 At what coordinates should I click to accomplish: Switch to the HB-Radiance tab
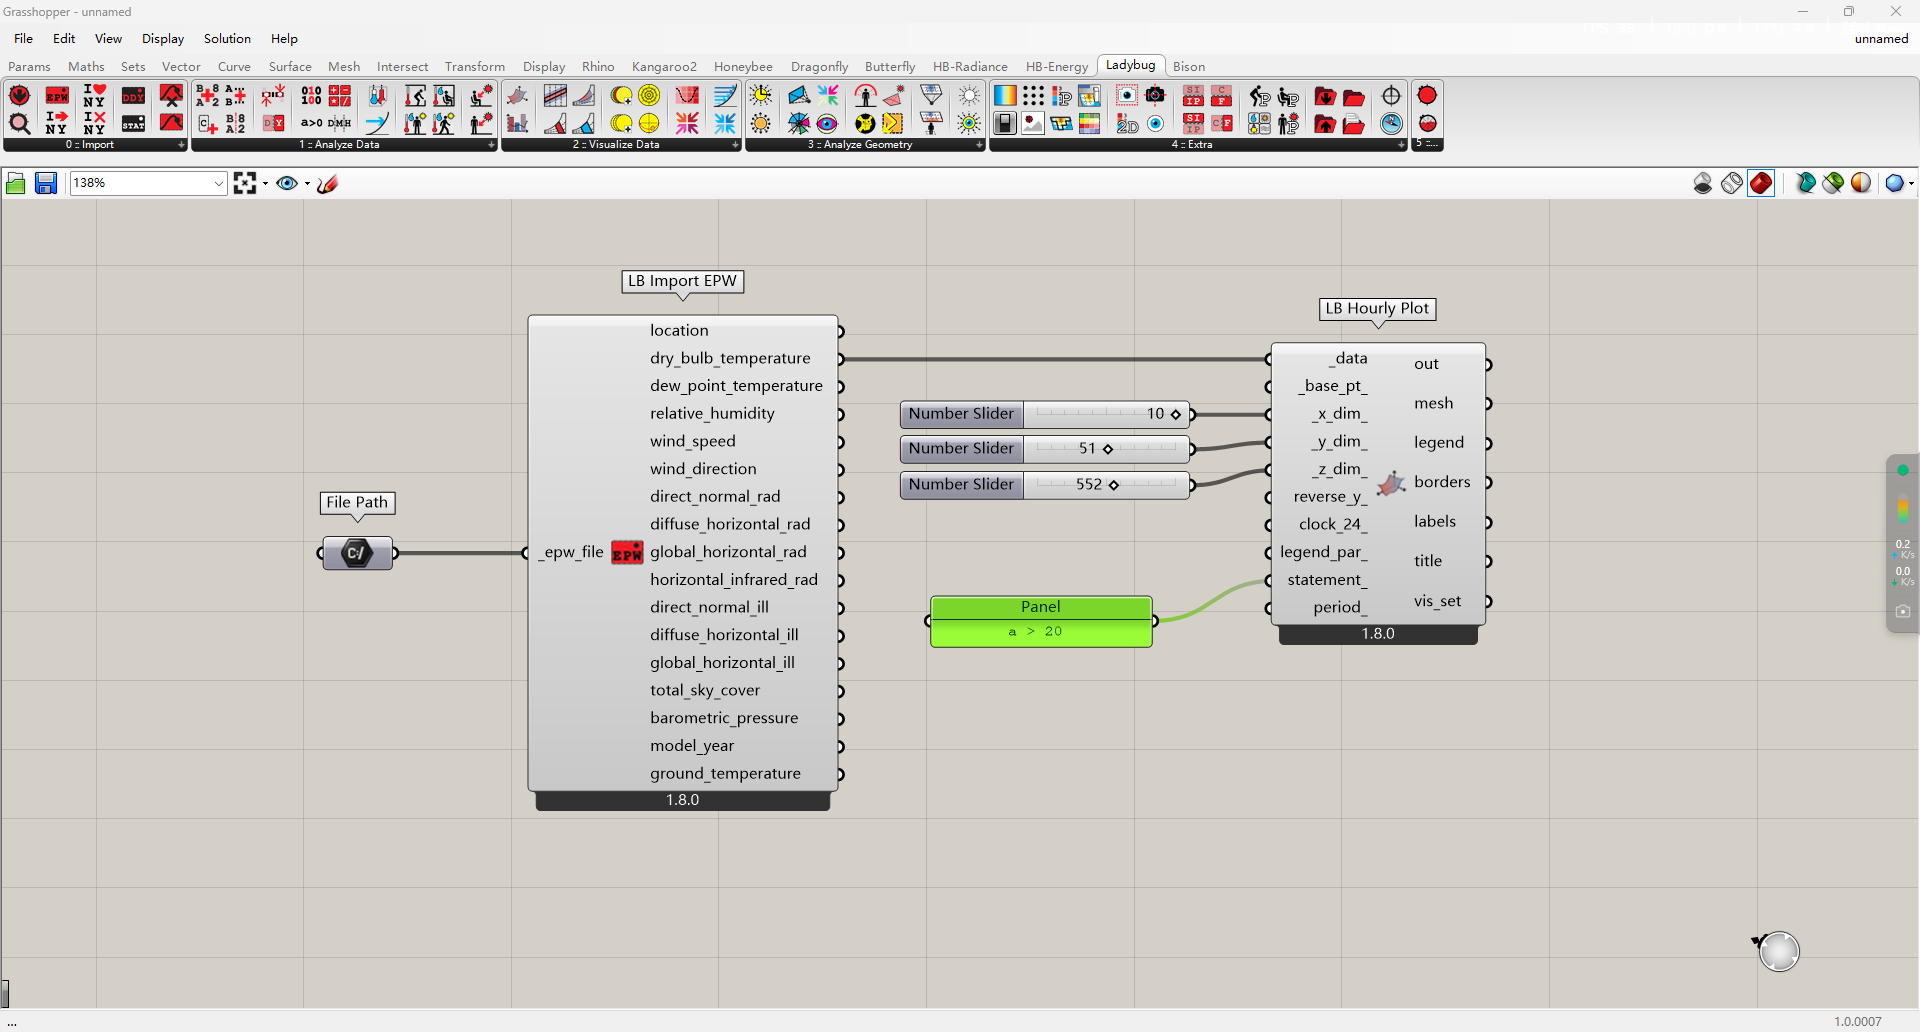click(970, 67)
